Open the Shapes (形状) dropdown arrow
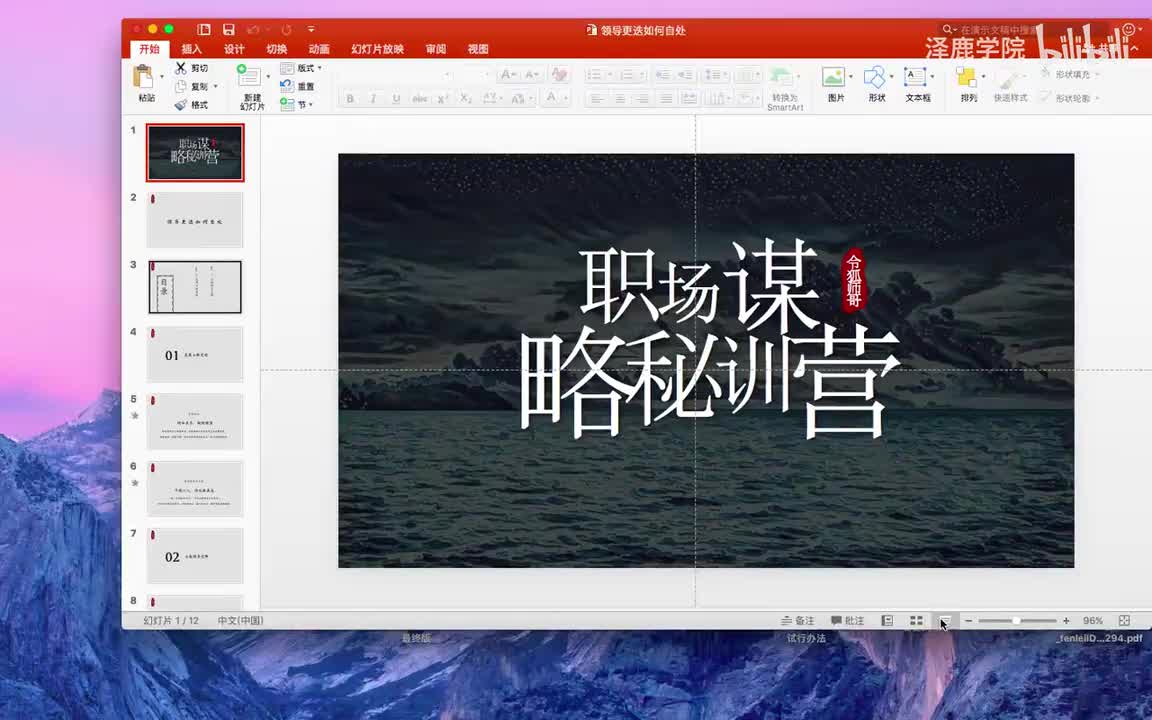The image size is (1152, 720). point(892,76)
